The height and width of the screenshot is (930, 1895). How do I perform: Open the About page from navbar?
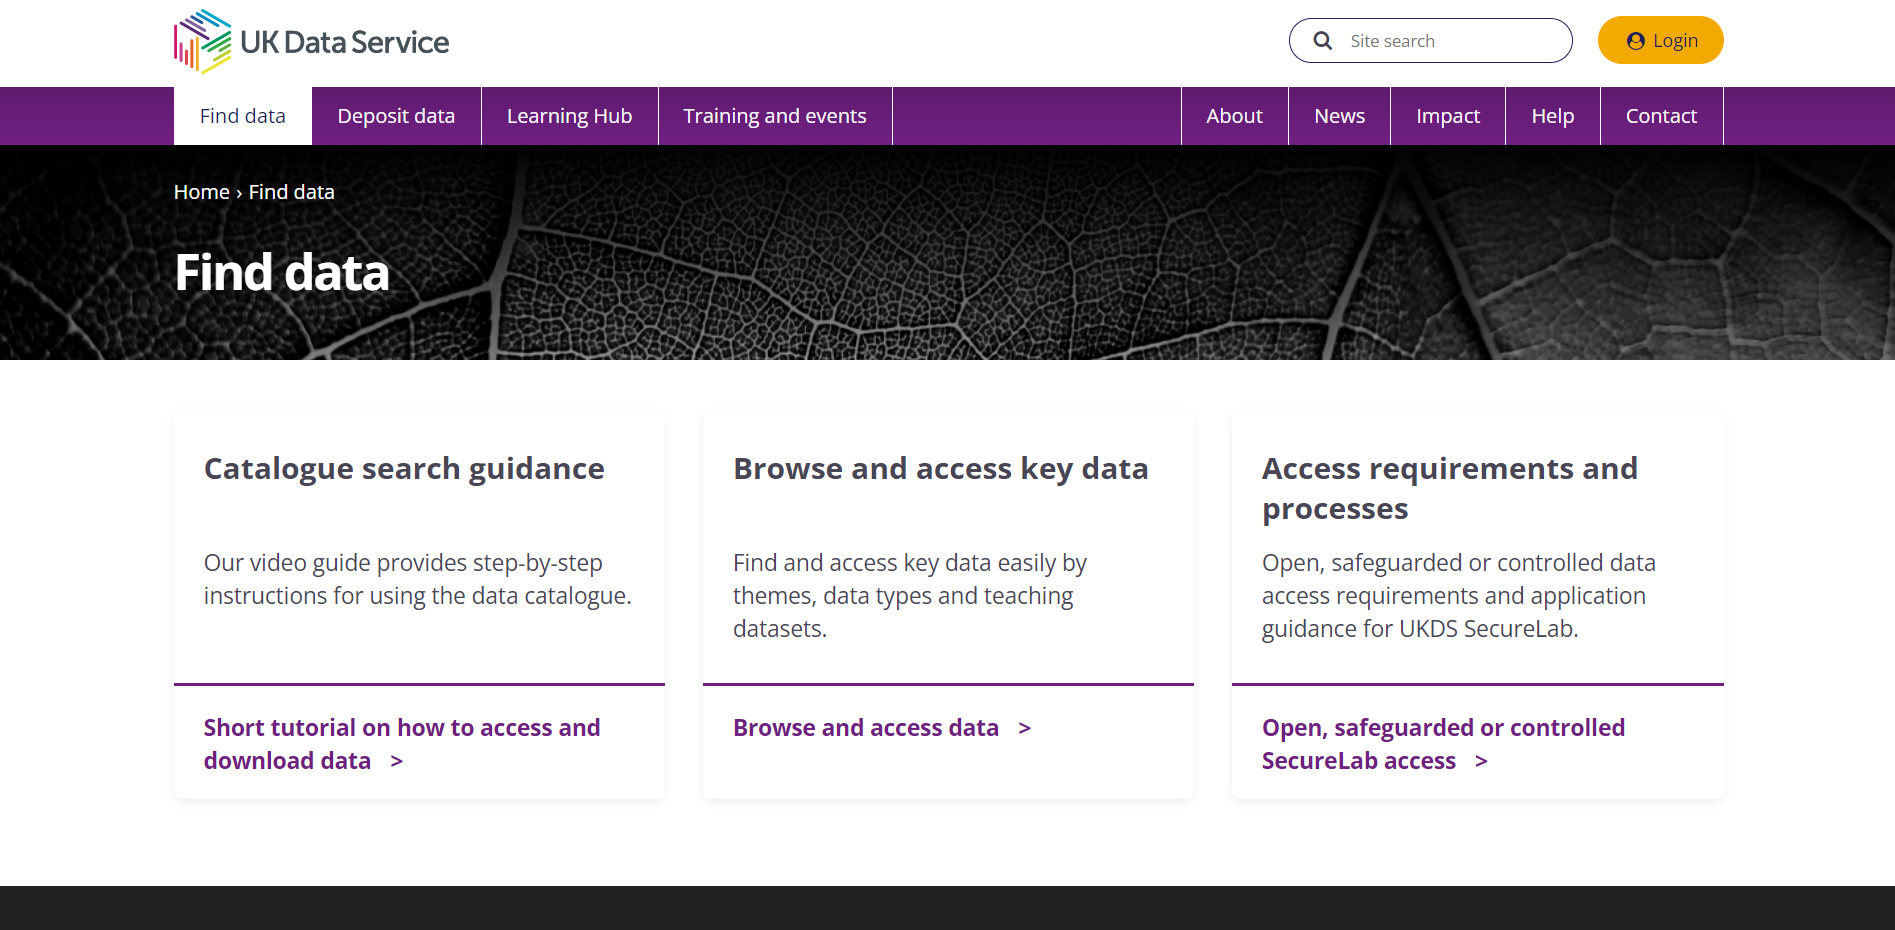click(1234, 116)
